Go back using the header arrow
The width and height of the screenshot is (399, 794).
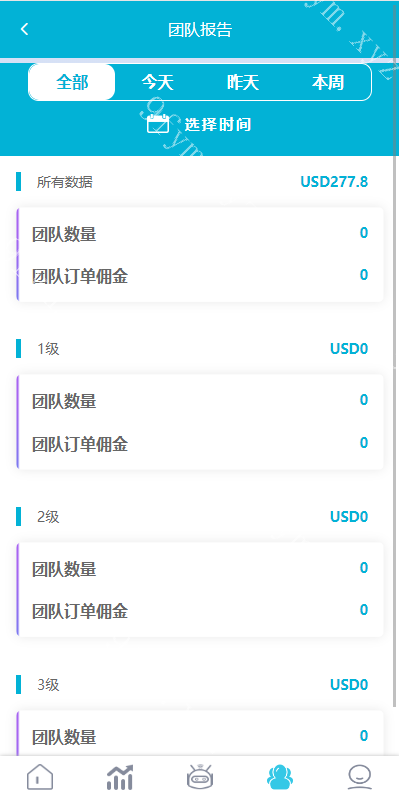pyautogui.click(x=24, y=29)
